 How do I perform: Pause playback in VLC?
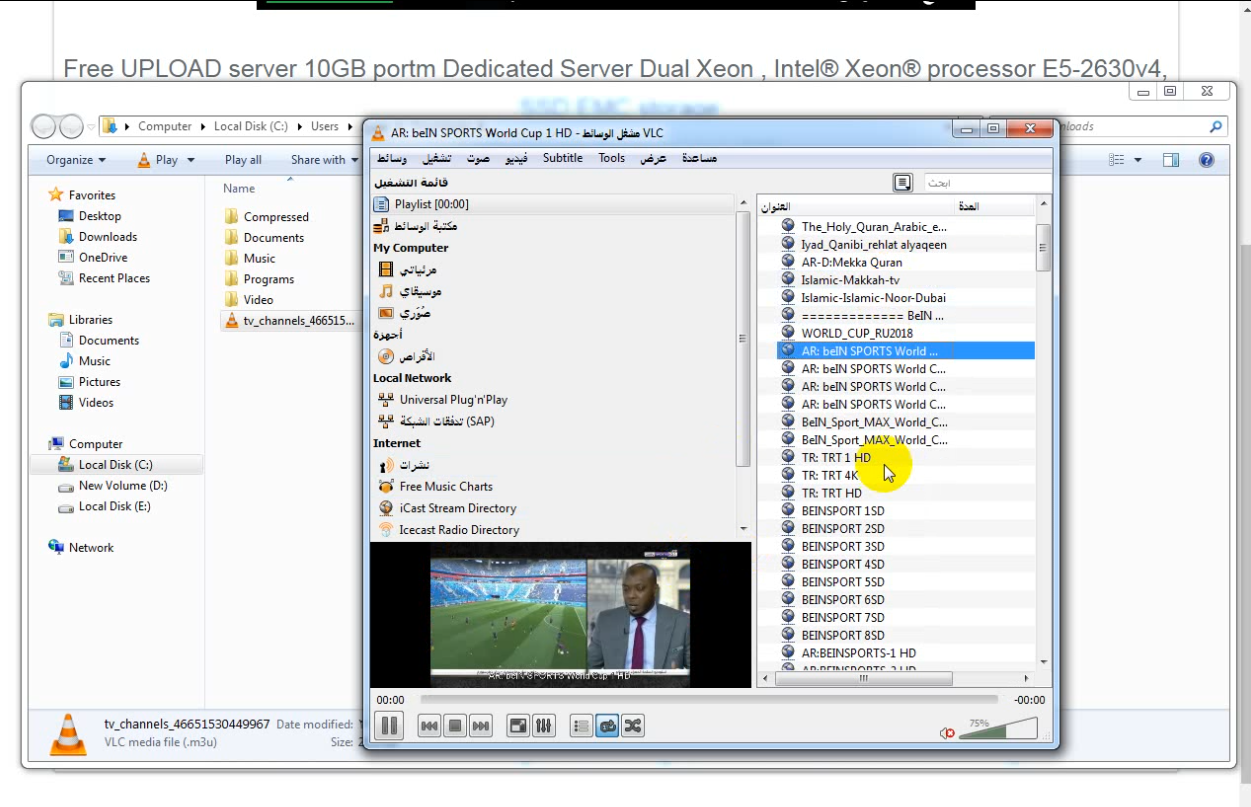389,726
